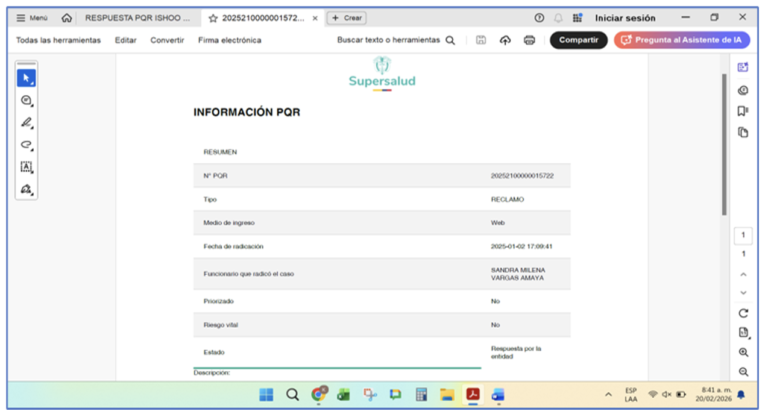Click the Compartir button
768x417 pixels.
pyautogui.click(x=578, y=40)
